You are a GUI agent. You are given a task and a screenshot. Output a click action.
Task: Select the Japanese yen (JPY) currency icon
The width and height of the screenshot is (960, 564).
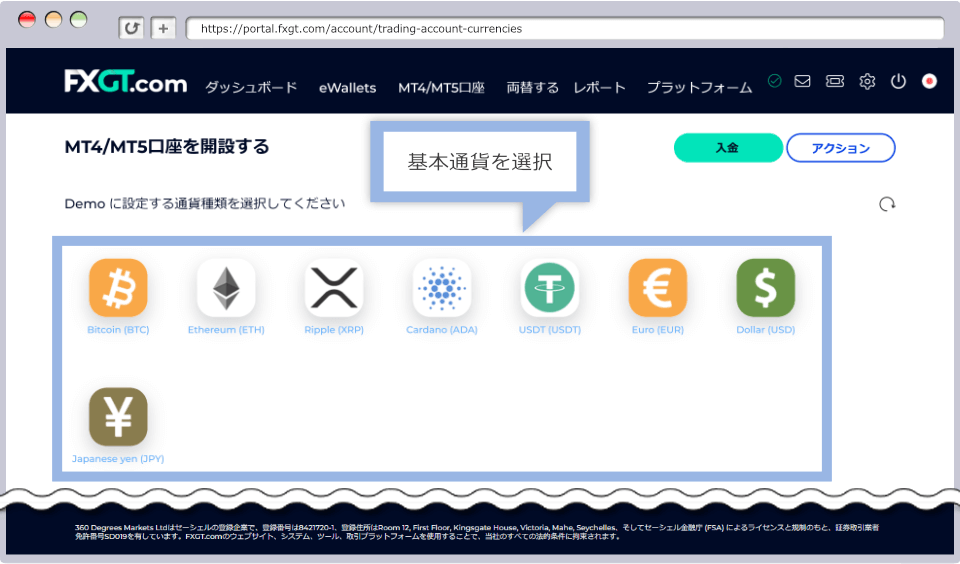pyautogui.click(x=118, y=416)
